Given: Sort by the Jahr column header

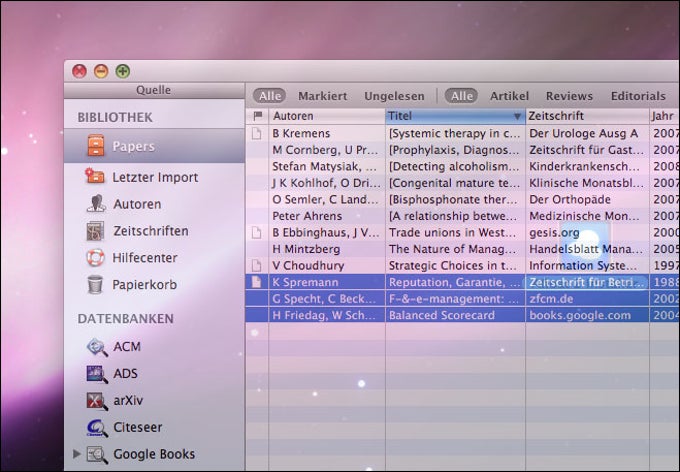Looking at the screenshot, I should point(665,116).
